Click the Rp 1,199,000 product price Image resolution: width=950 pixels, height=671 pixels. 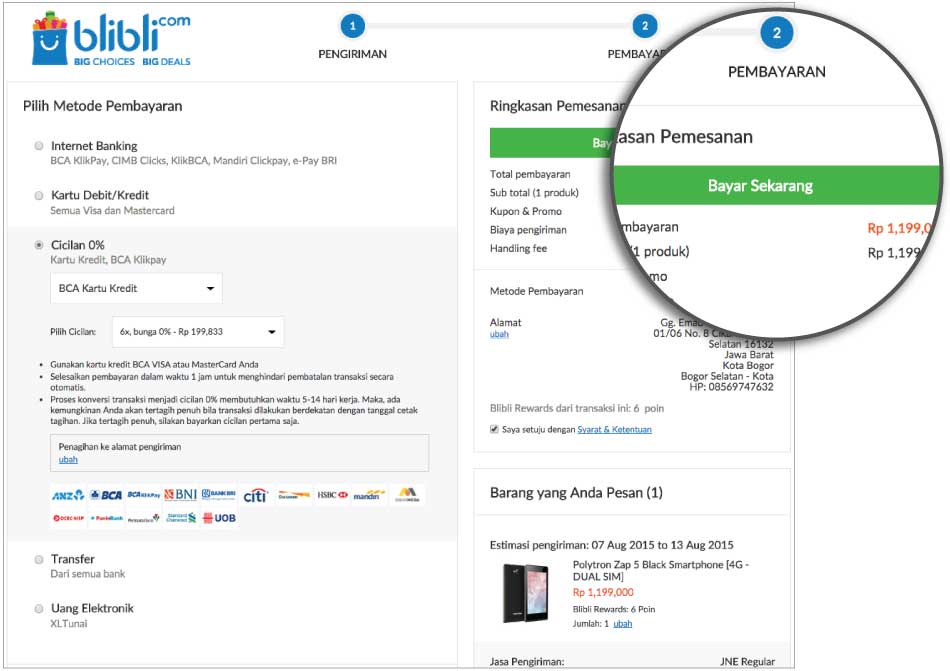pyautogui.click(x=603, y=592)
